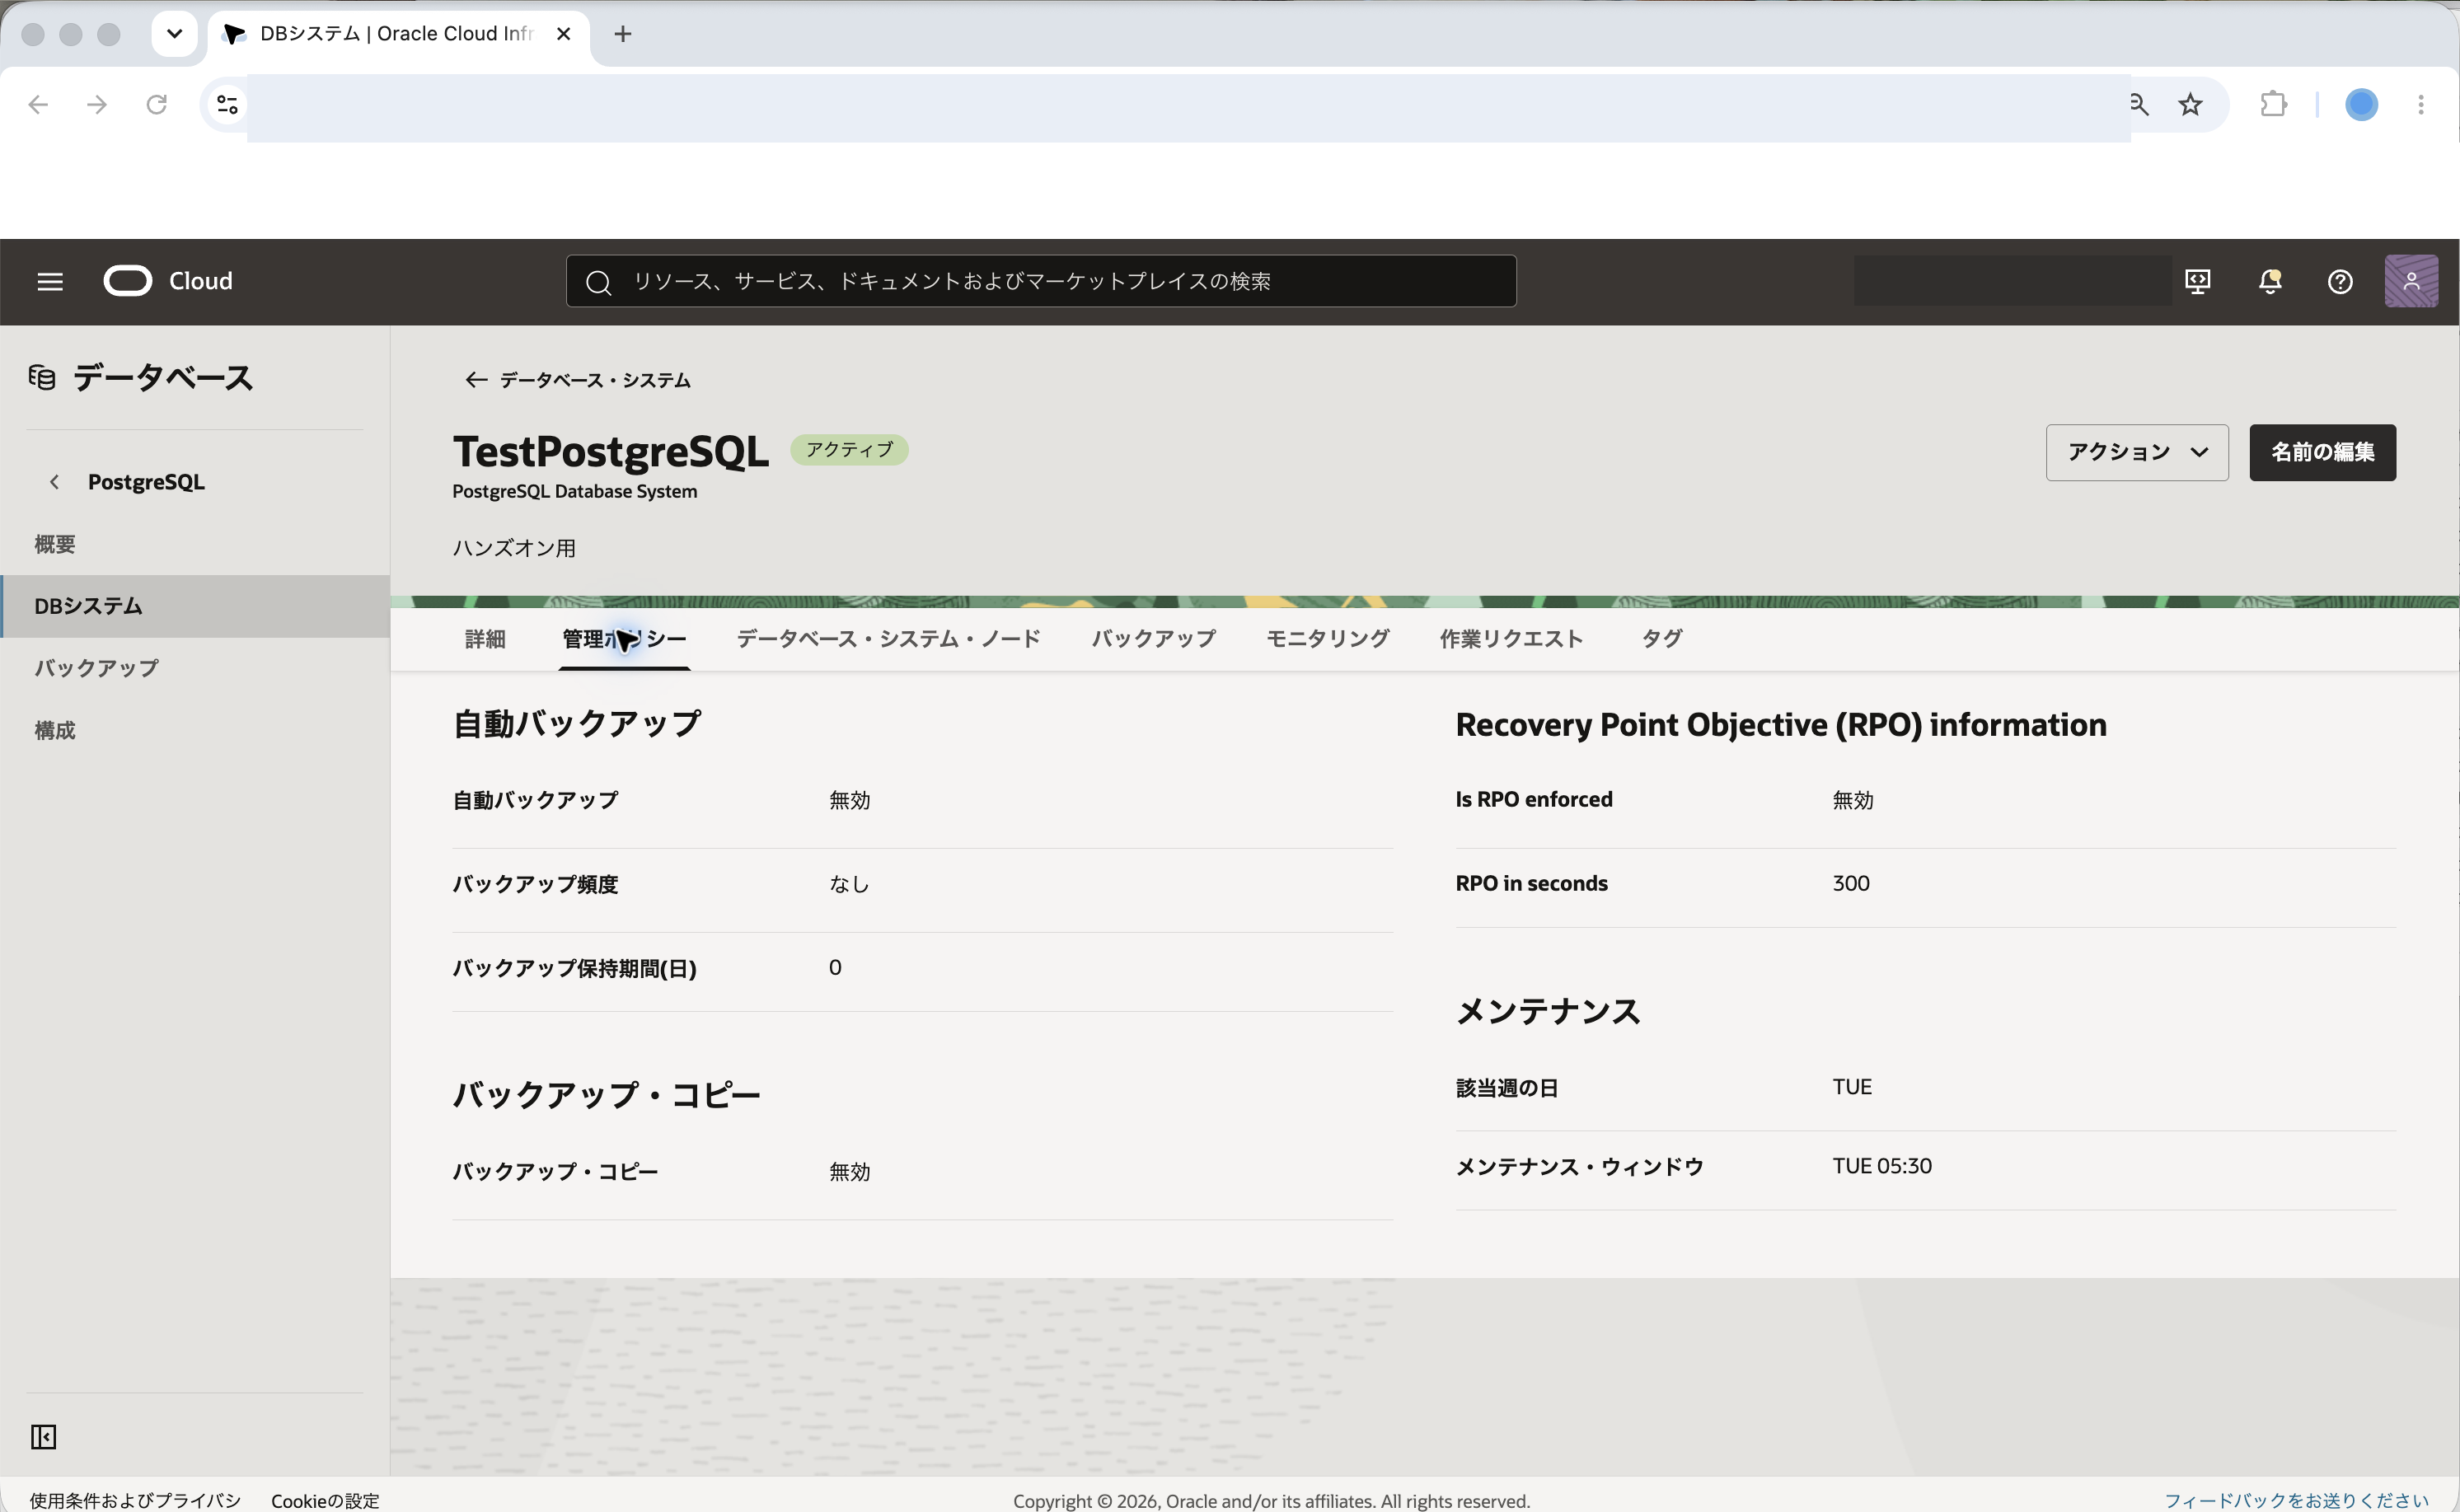This screenshot has height=1512, width=2460.
Task: Open Cloud Shell developer tools icon
Action: coord(2197,282)
